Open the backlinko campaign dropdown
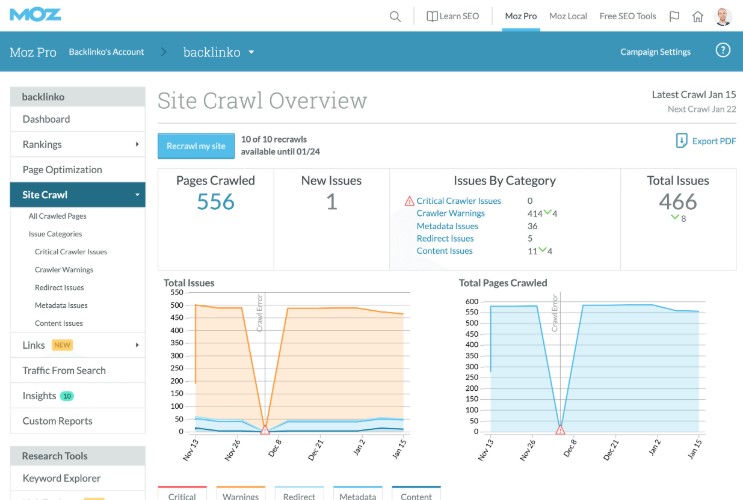743x500 pixels. 251,52
